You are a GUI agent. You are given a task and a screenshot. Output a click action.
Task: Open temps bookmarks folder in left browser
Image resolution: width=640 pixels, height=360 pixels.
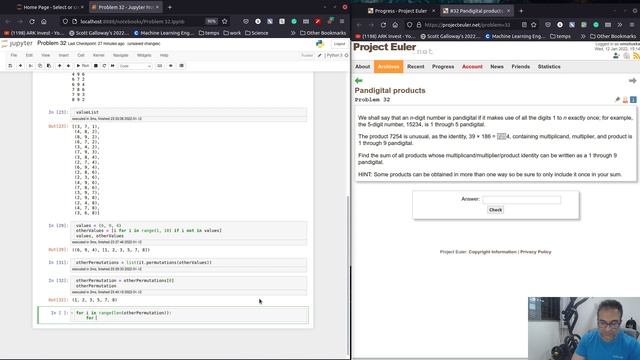coord(209,33)
